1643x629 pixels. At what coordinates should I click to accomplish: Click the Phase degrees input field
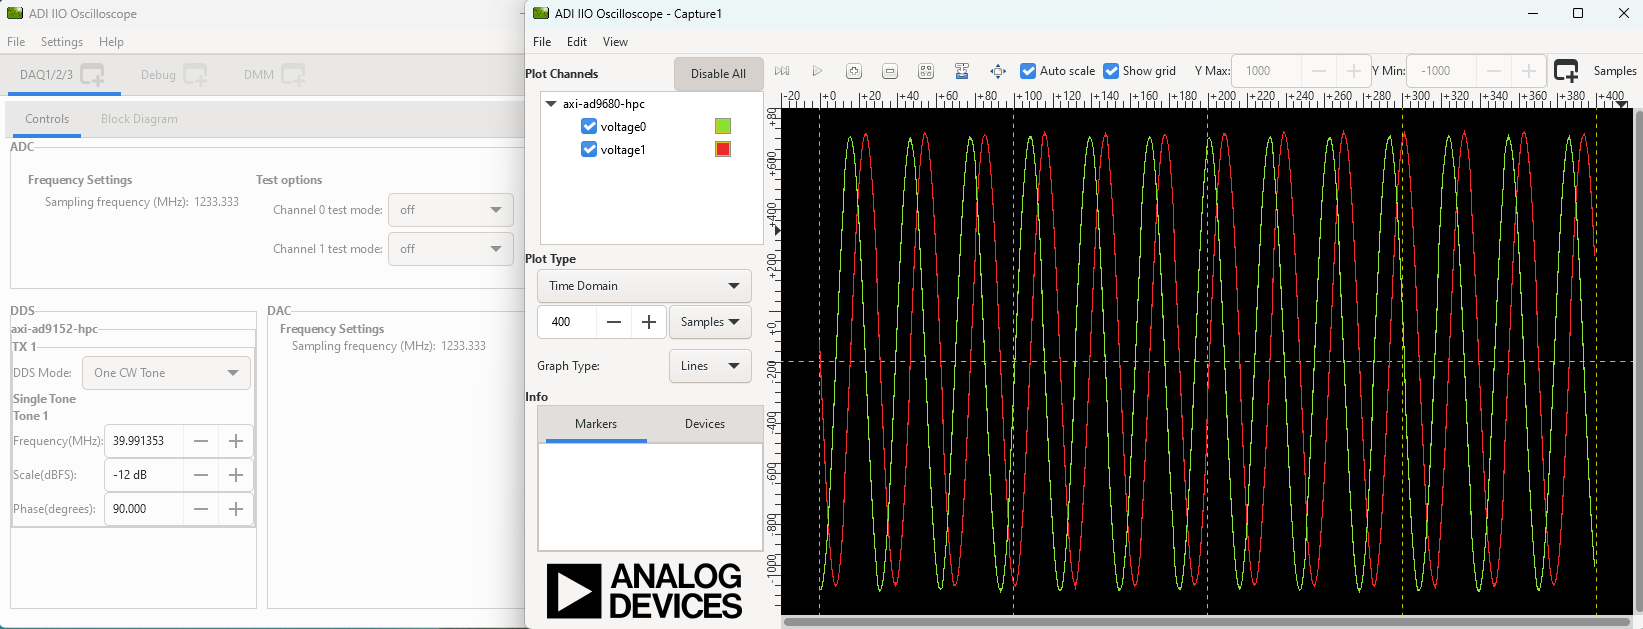coord(144,509)
